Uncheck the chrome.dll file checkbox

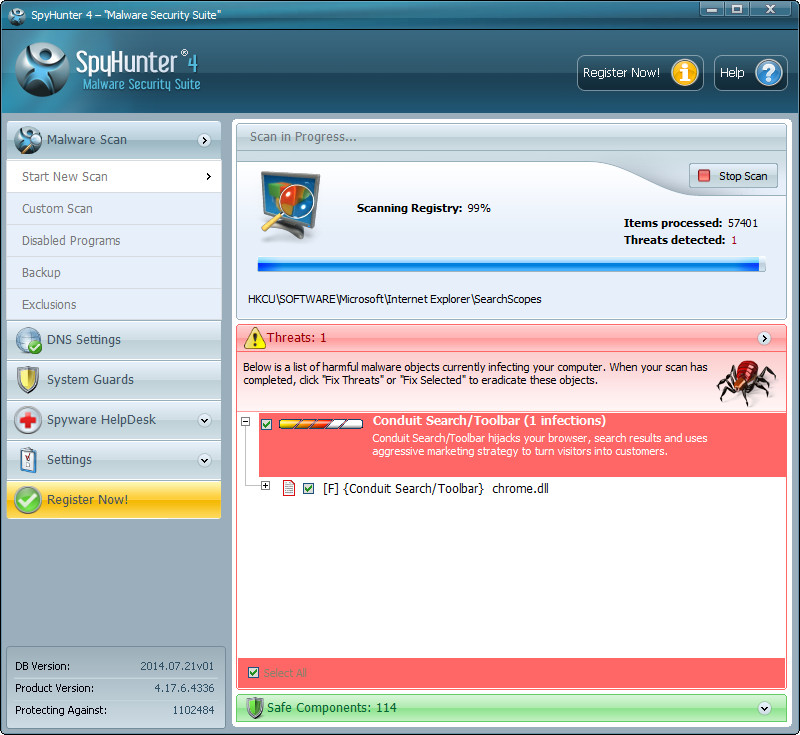click(308, 489)
